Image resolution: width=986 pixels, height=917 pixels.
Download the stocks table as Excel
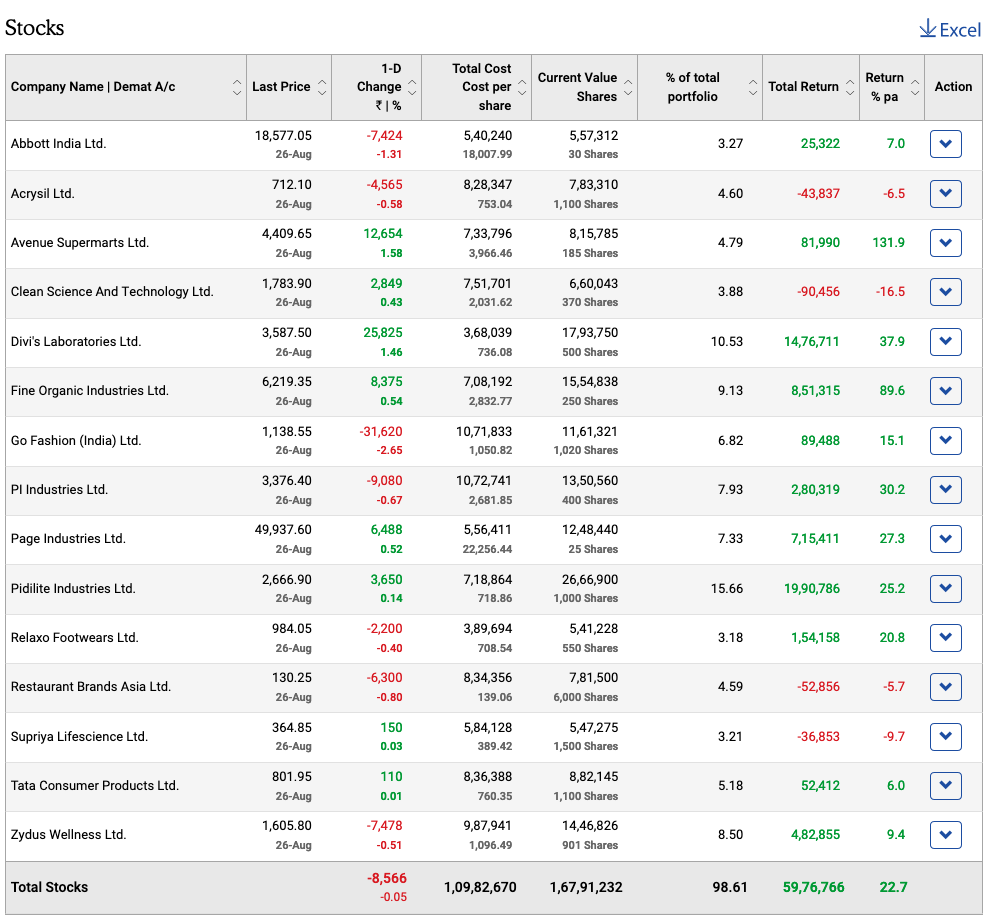(950, 29)
